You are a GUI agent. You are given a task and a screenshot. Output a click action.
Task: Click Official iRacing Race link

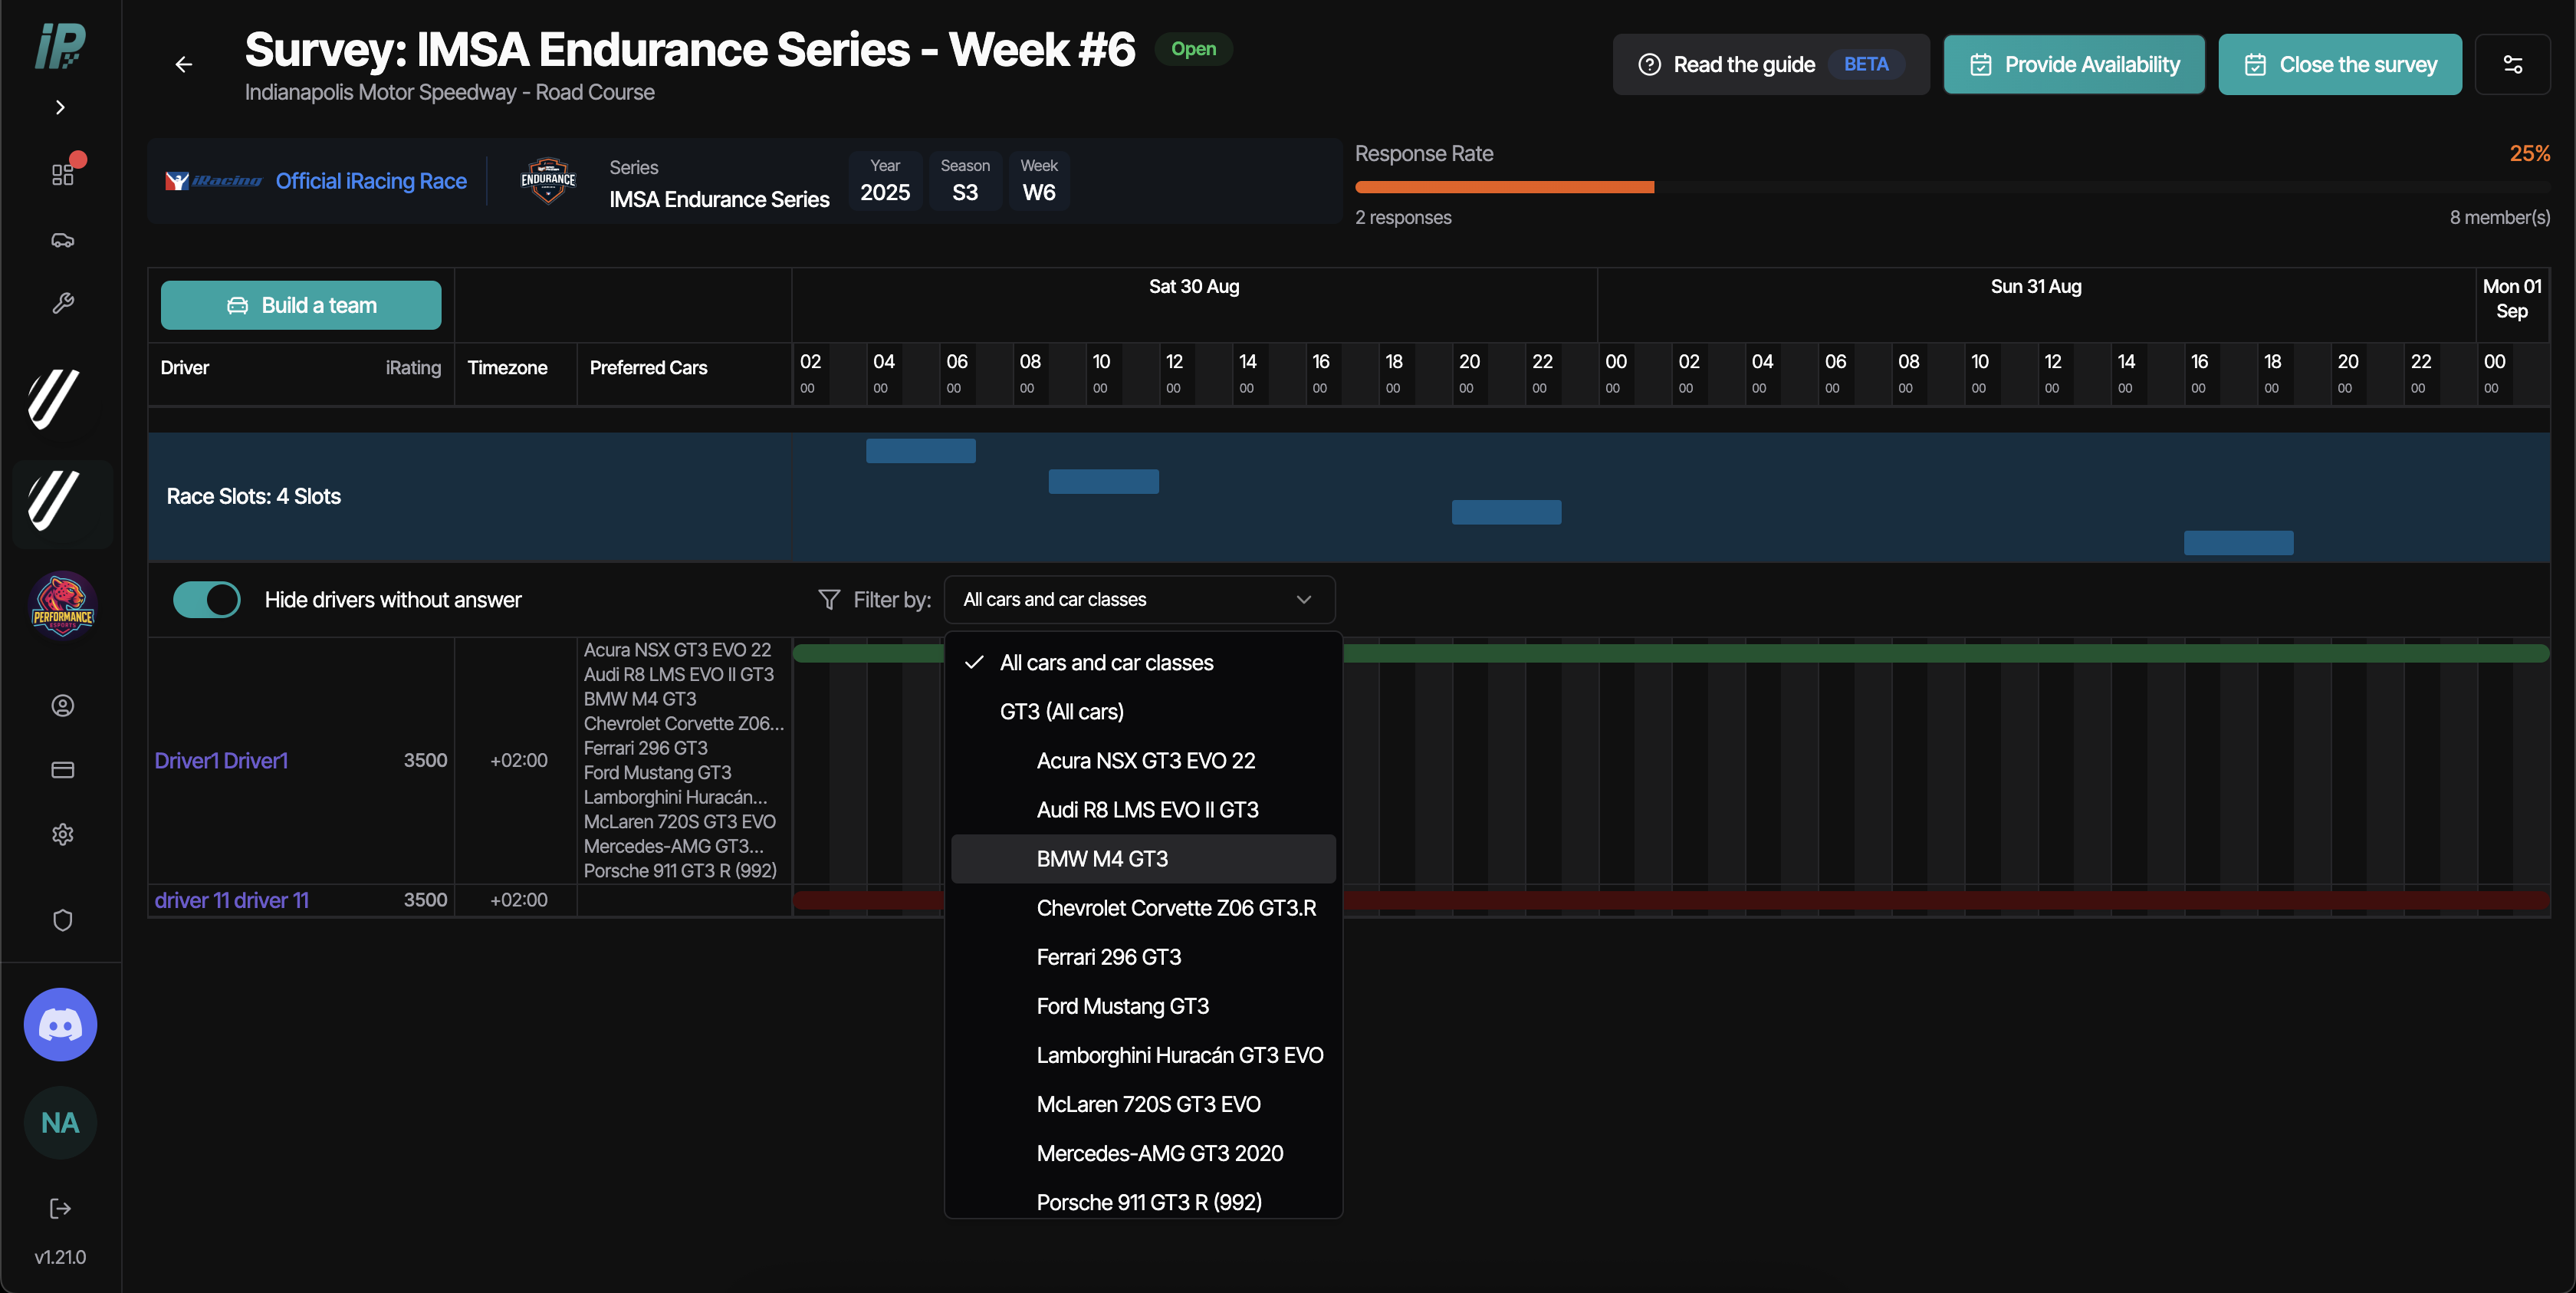pyautogui.click(x=371, y=181)
